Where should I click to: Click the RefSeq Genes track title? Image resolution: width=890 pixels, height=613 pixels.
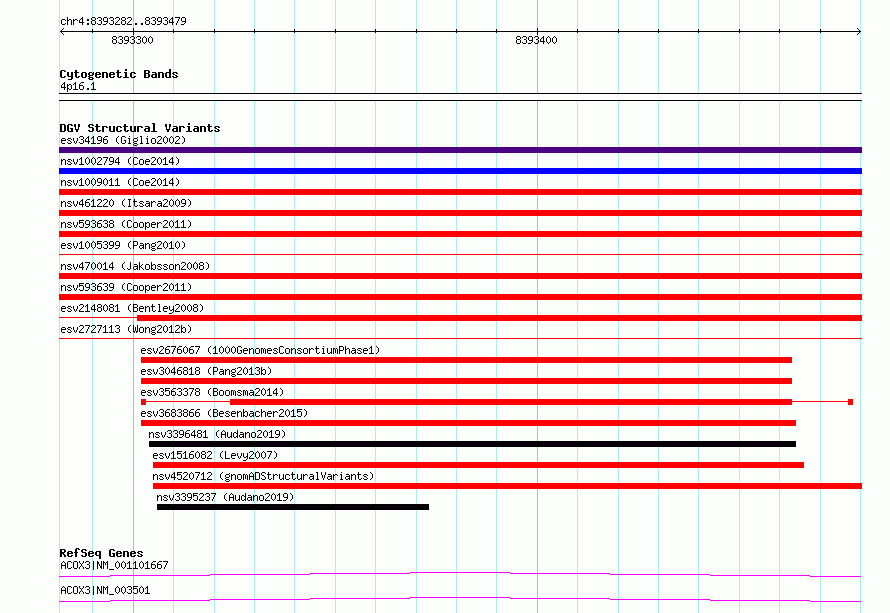tap(101, 553)
